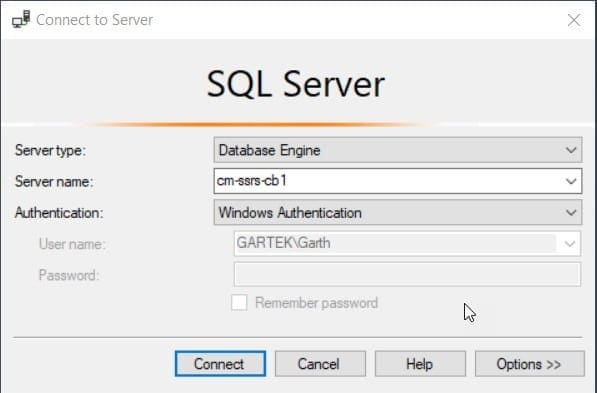Viewport: 597px width, 393px height.
Task: Click the Windows Authentication combo box
Action: (x=397, y=212)
